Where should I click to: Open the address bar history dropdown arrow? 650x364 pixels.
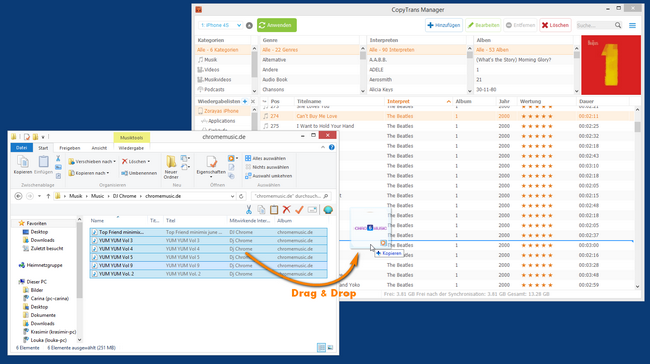(x=232, y=196)
